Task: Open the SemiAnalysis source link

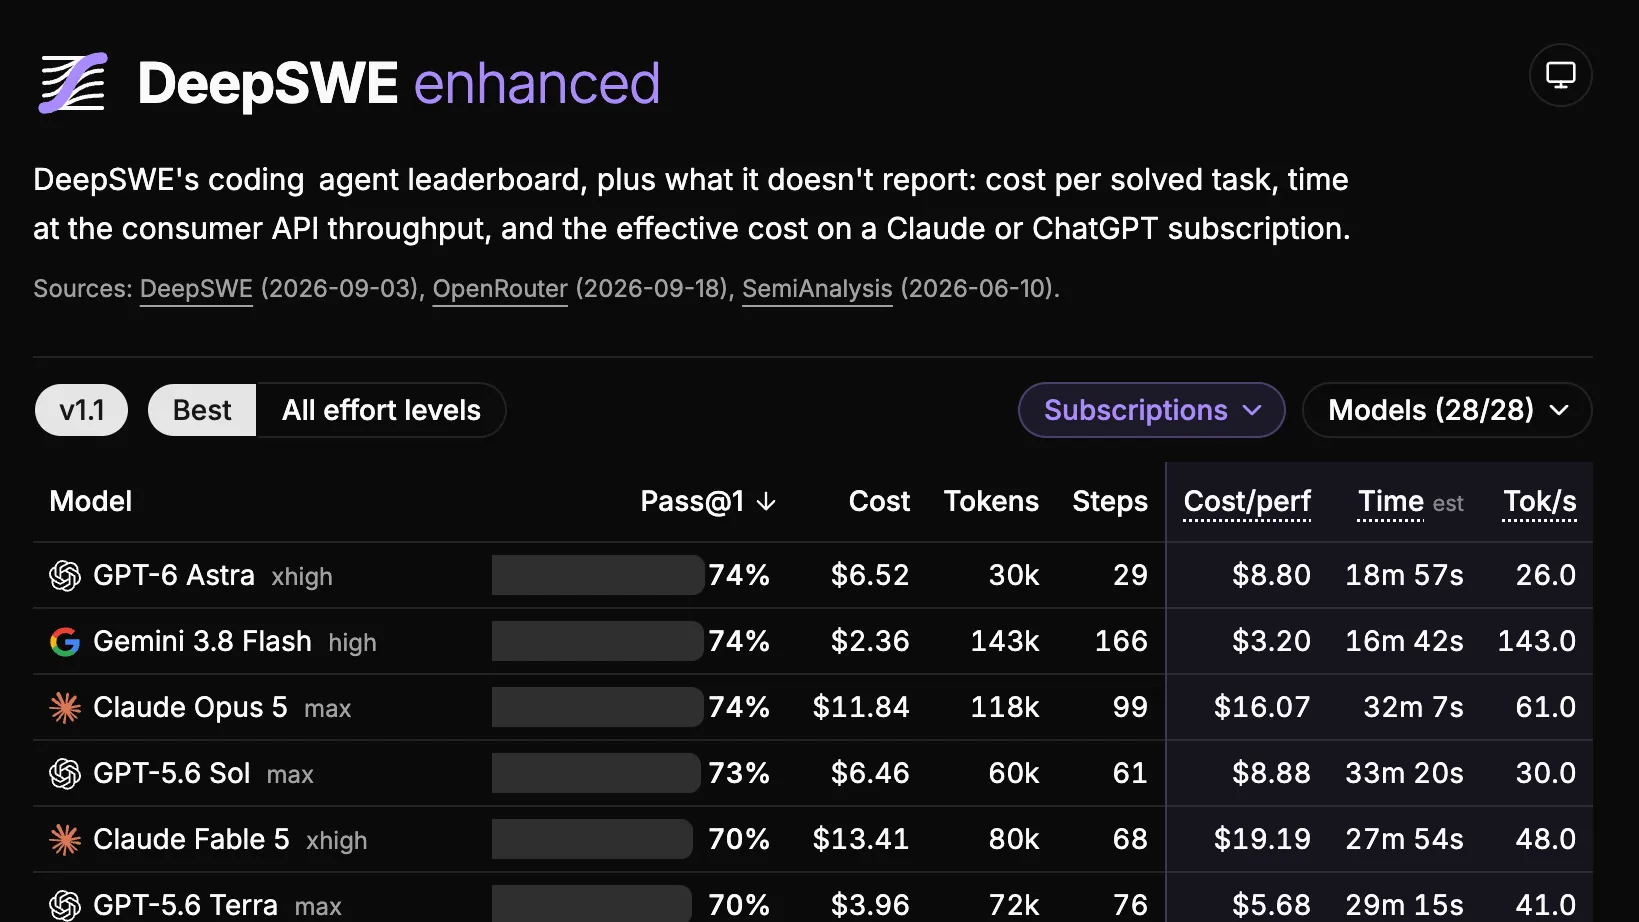Action: coord(817,289)
